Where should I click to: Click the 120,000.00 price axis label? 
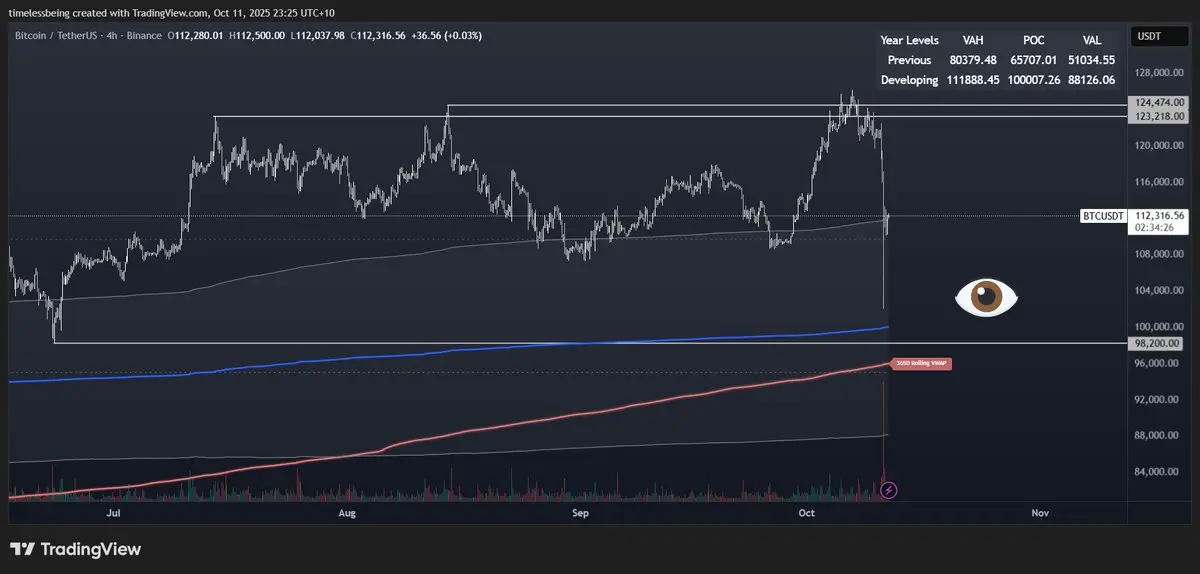coord(1160,145)
